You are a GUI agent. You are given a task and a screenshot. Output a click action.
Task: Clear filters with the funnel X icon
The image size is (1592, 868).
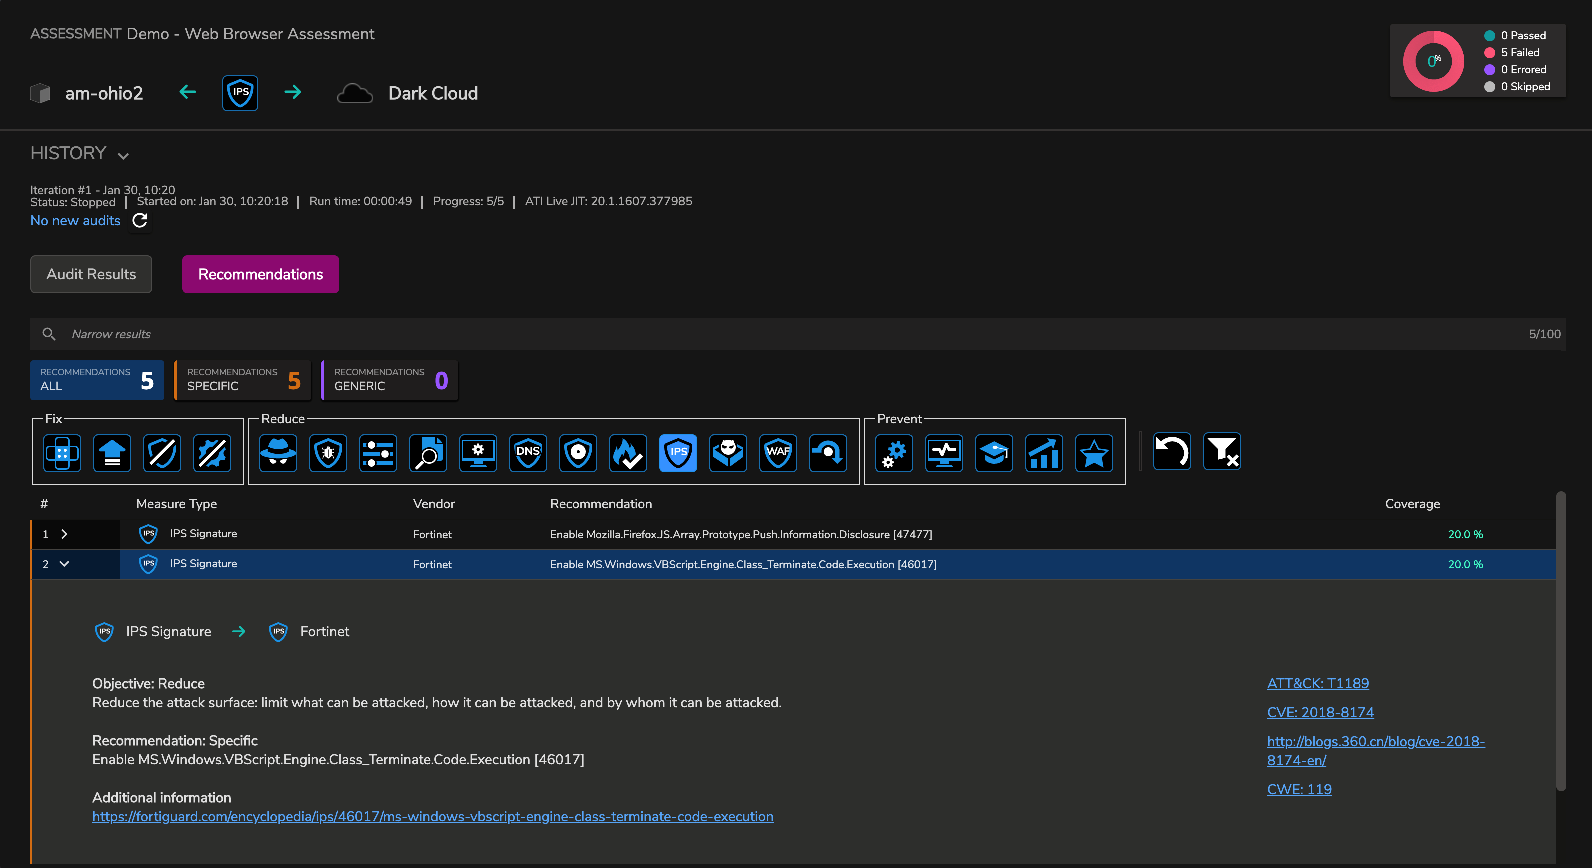(1222, 451)
